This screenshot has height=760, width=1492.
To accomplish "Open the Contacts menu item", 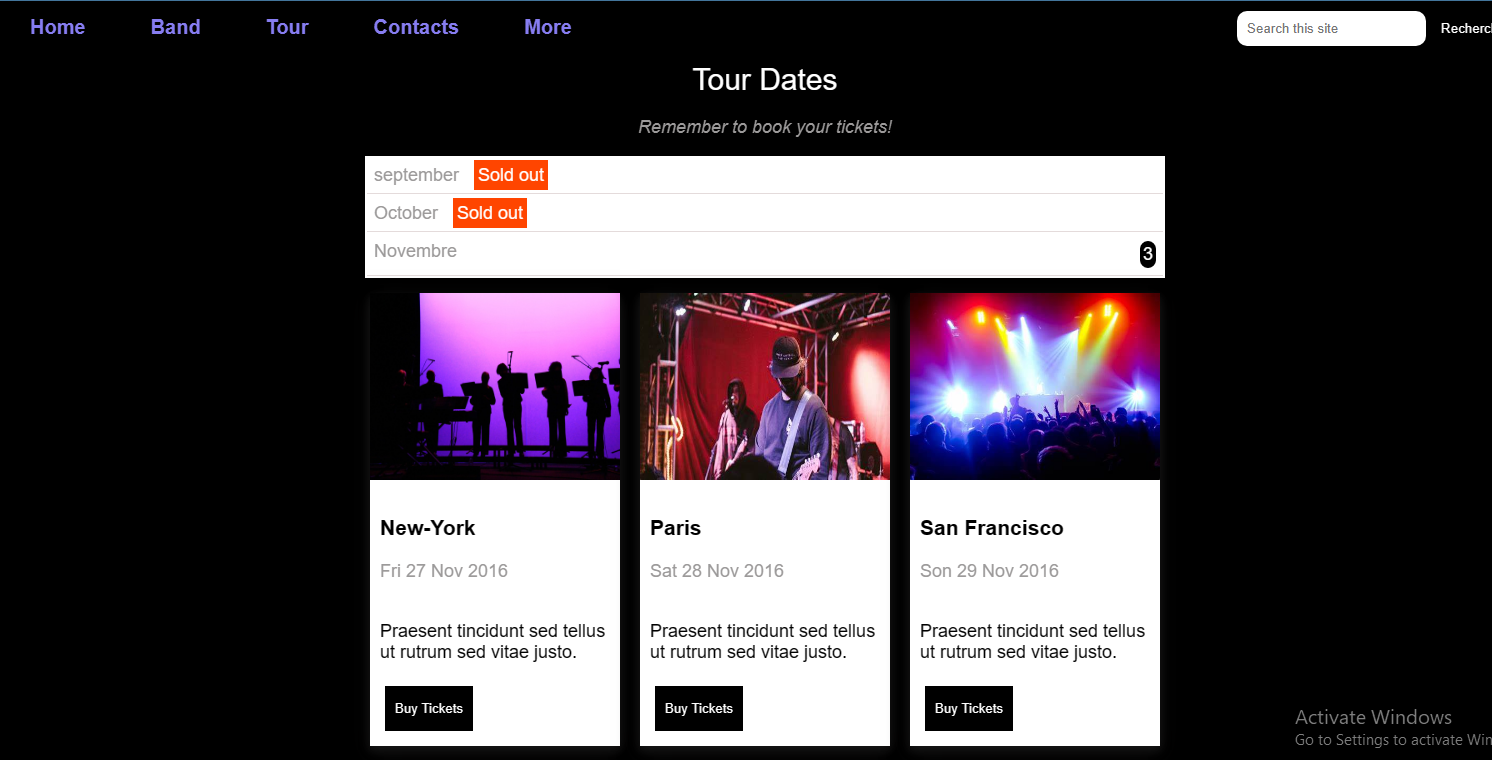I will [x=416, y=27].
